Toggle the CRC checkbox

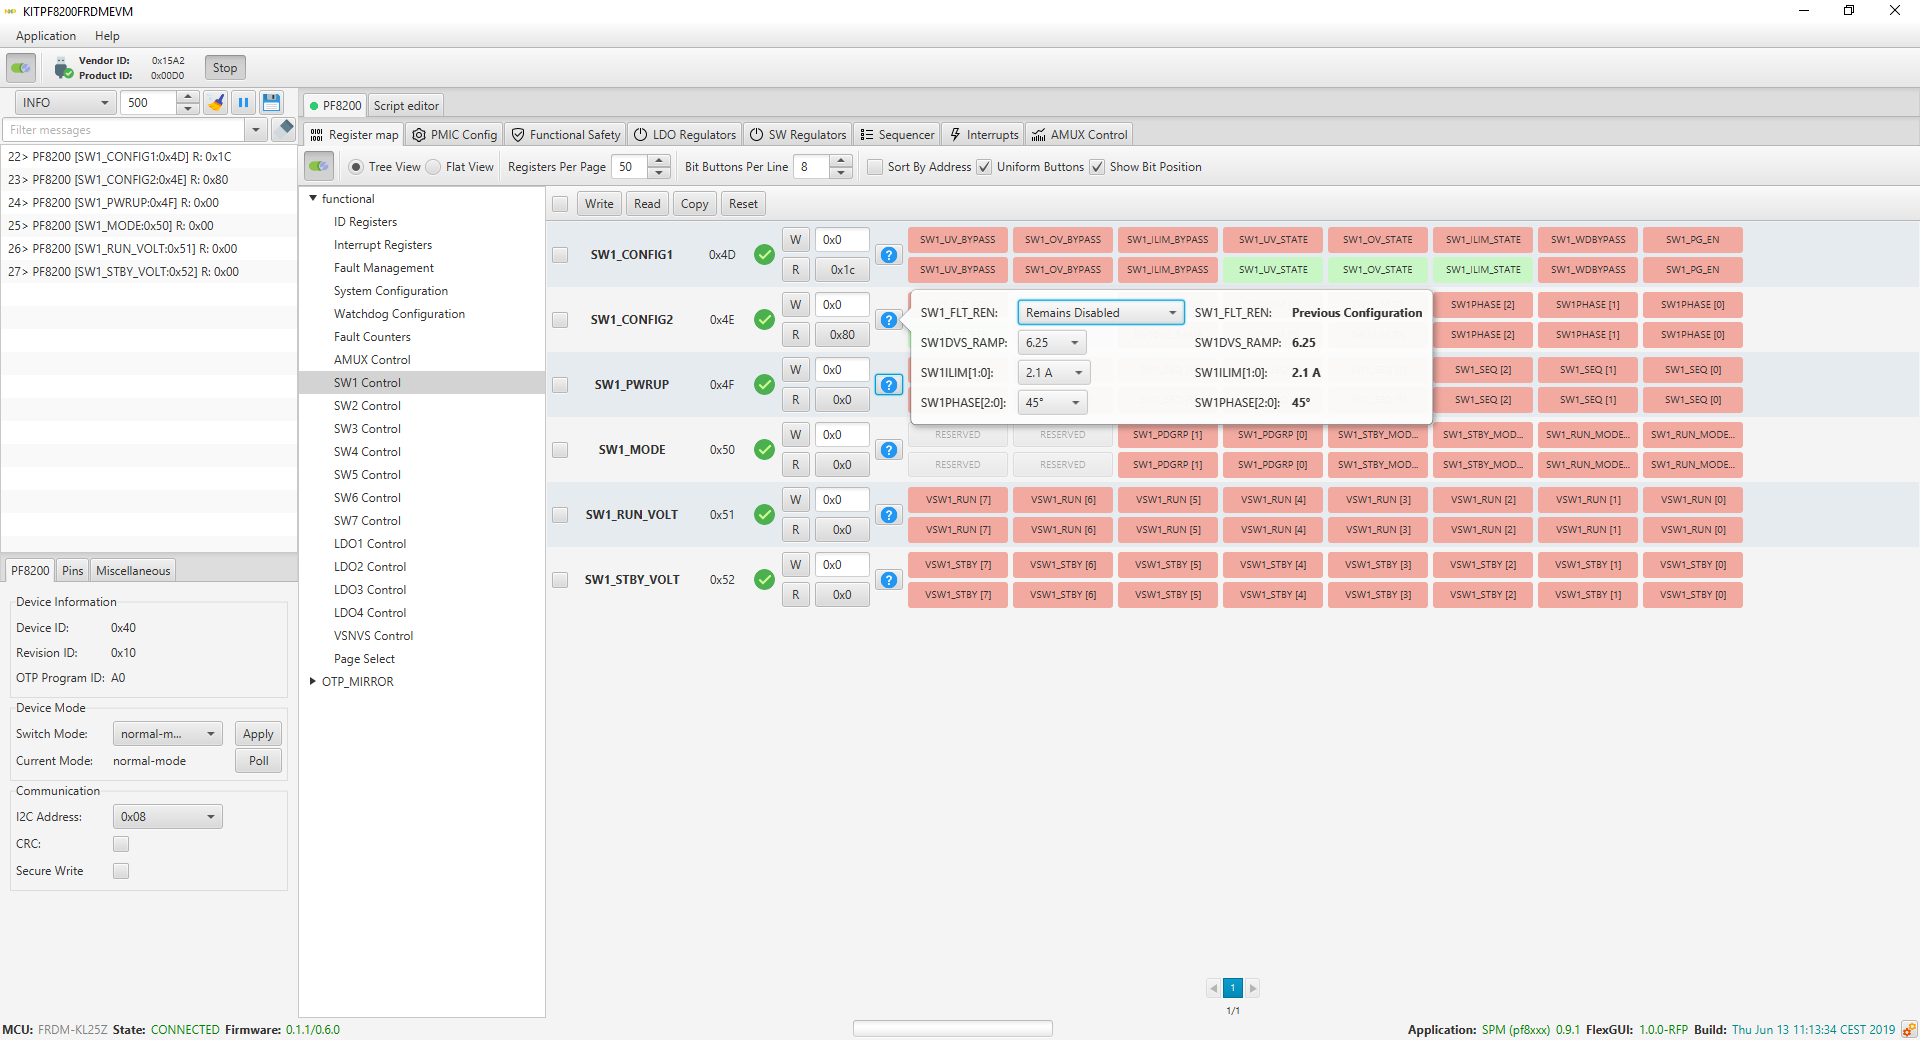point(121,844)
